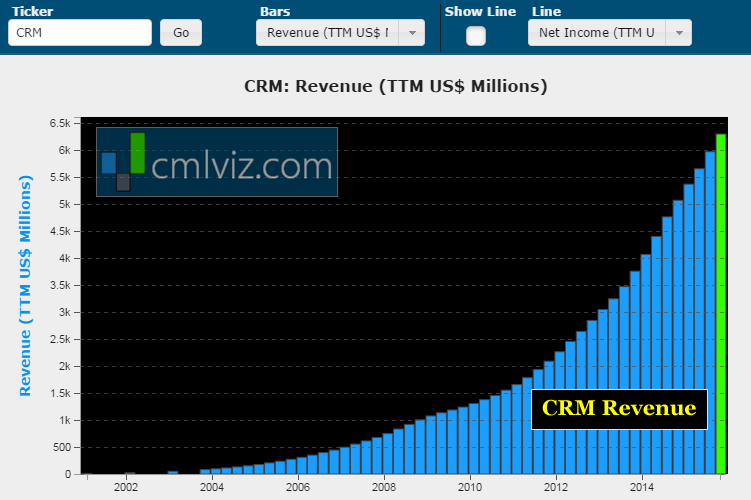Click the Bars label
Image resolution: width=751 pixels, height=500 pixels.
[x=275, y=11]
